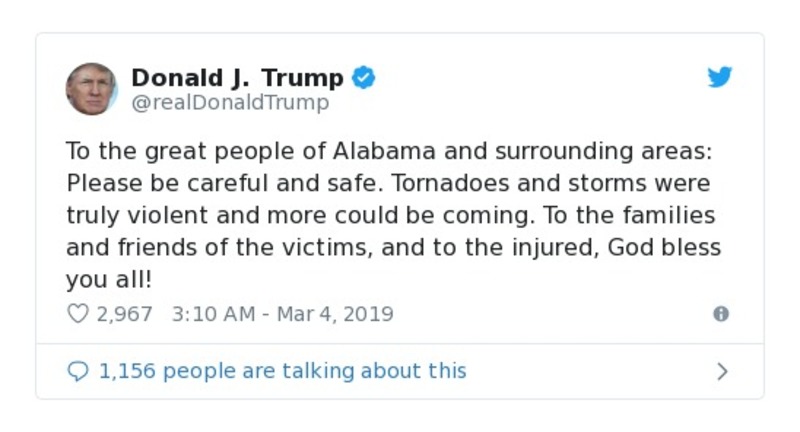Click the Donald J. Trump display name
The width and height of the screenshot is (800, 432).
click(237, 78)
